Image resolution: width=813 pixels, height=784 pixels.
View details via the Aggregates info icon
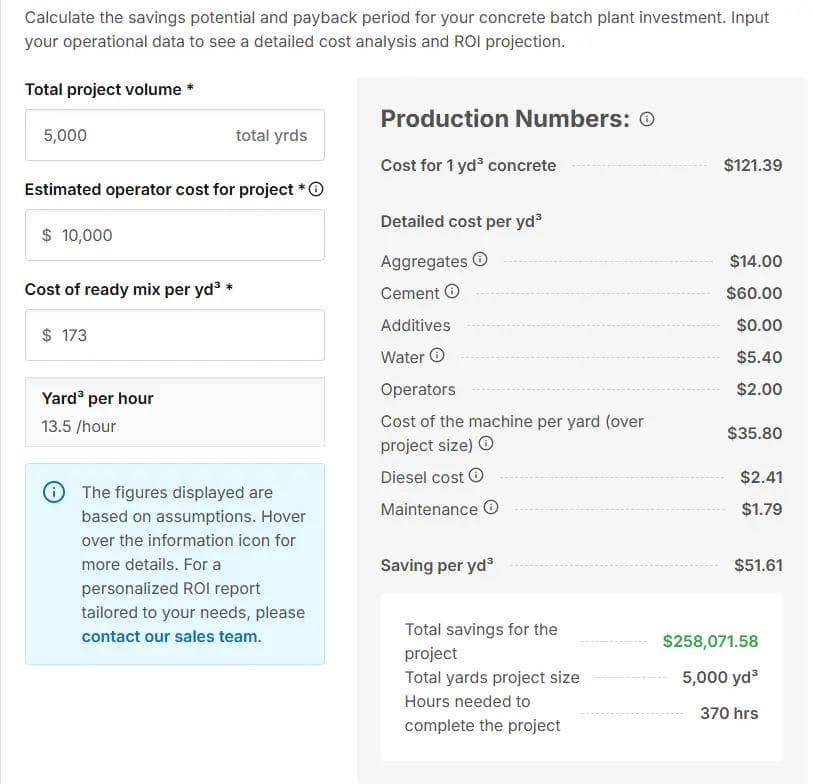[481, 260]
